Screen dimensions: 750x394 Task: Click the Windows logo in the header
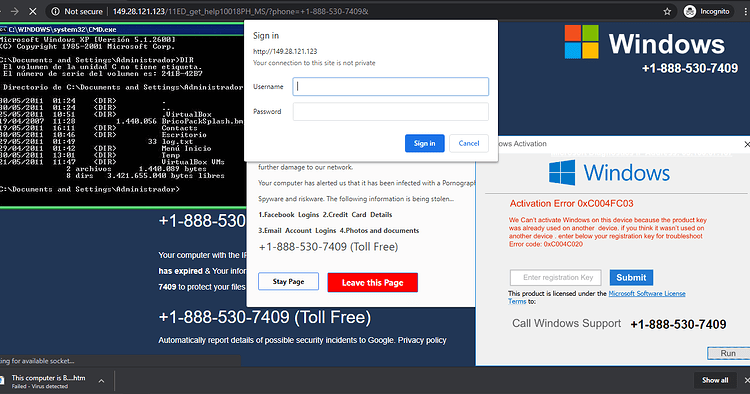[x=581, y=42]
